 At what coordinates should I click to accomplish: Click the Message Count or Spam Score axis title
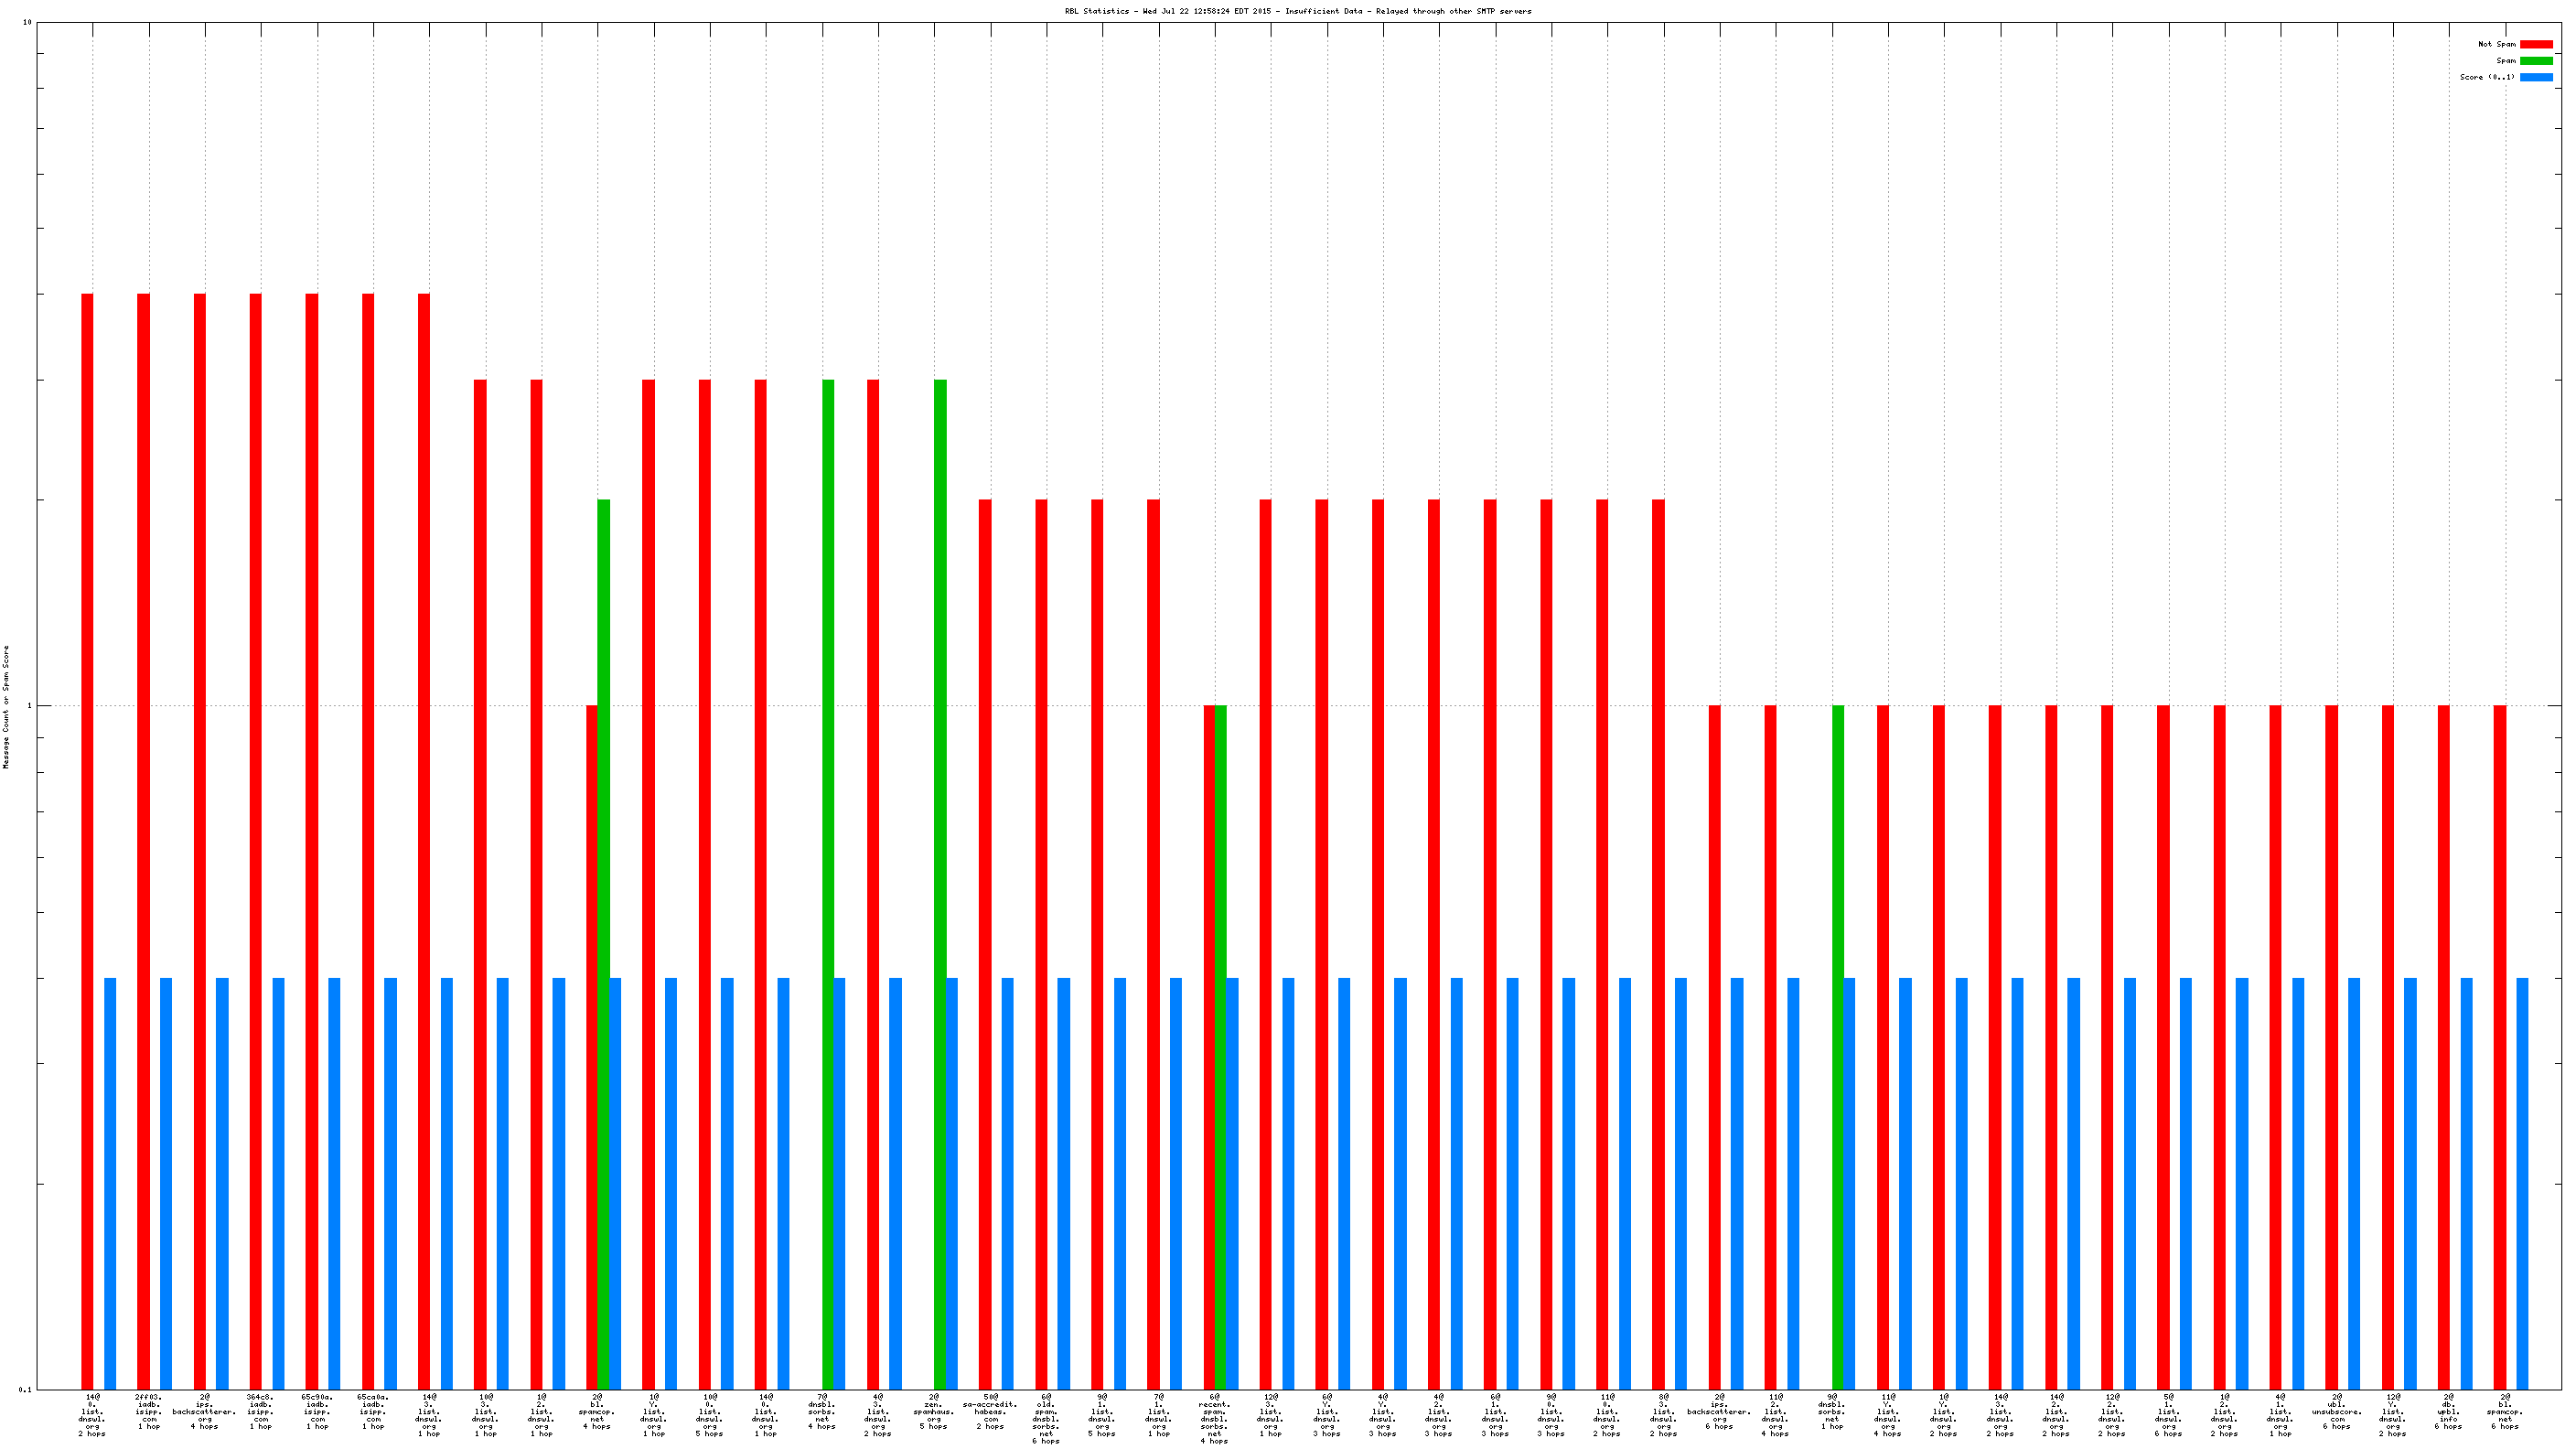pyautogui.click(x=6, y=706)
